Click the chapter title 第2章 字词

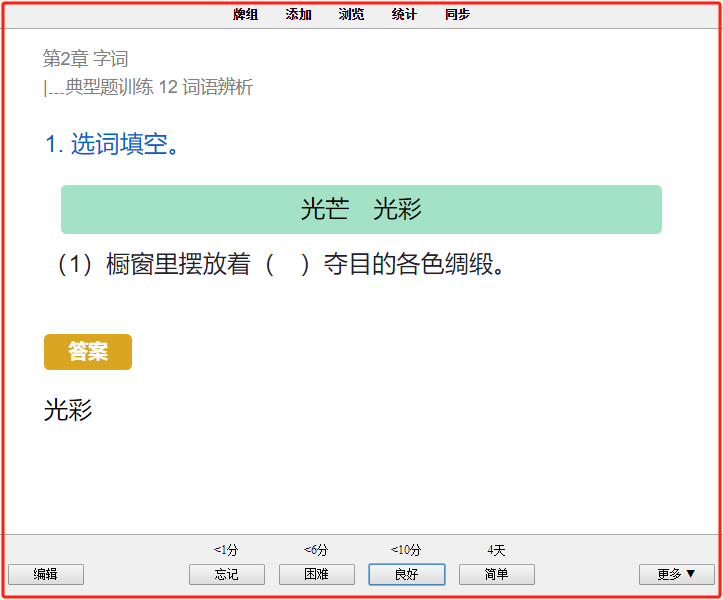(85, 59)
